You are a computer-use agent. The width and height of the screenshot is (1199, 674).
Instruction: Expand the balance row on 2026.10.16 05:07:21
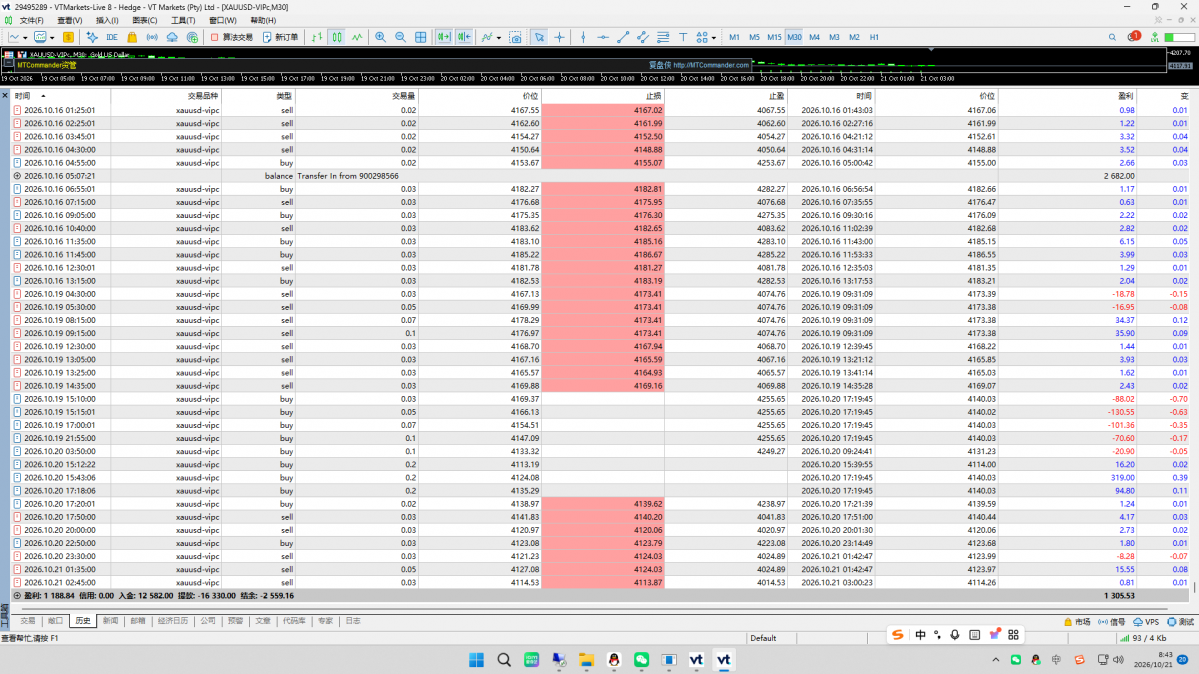point(17,176)
